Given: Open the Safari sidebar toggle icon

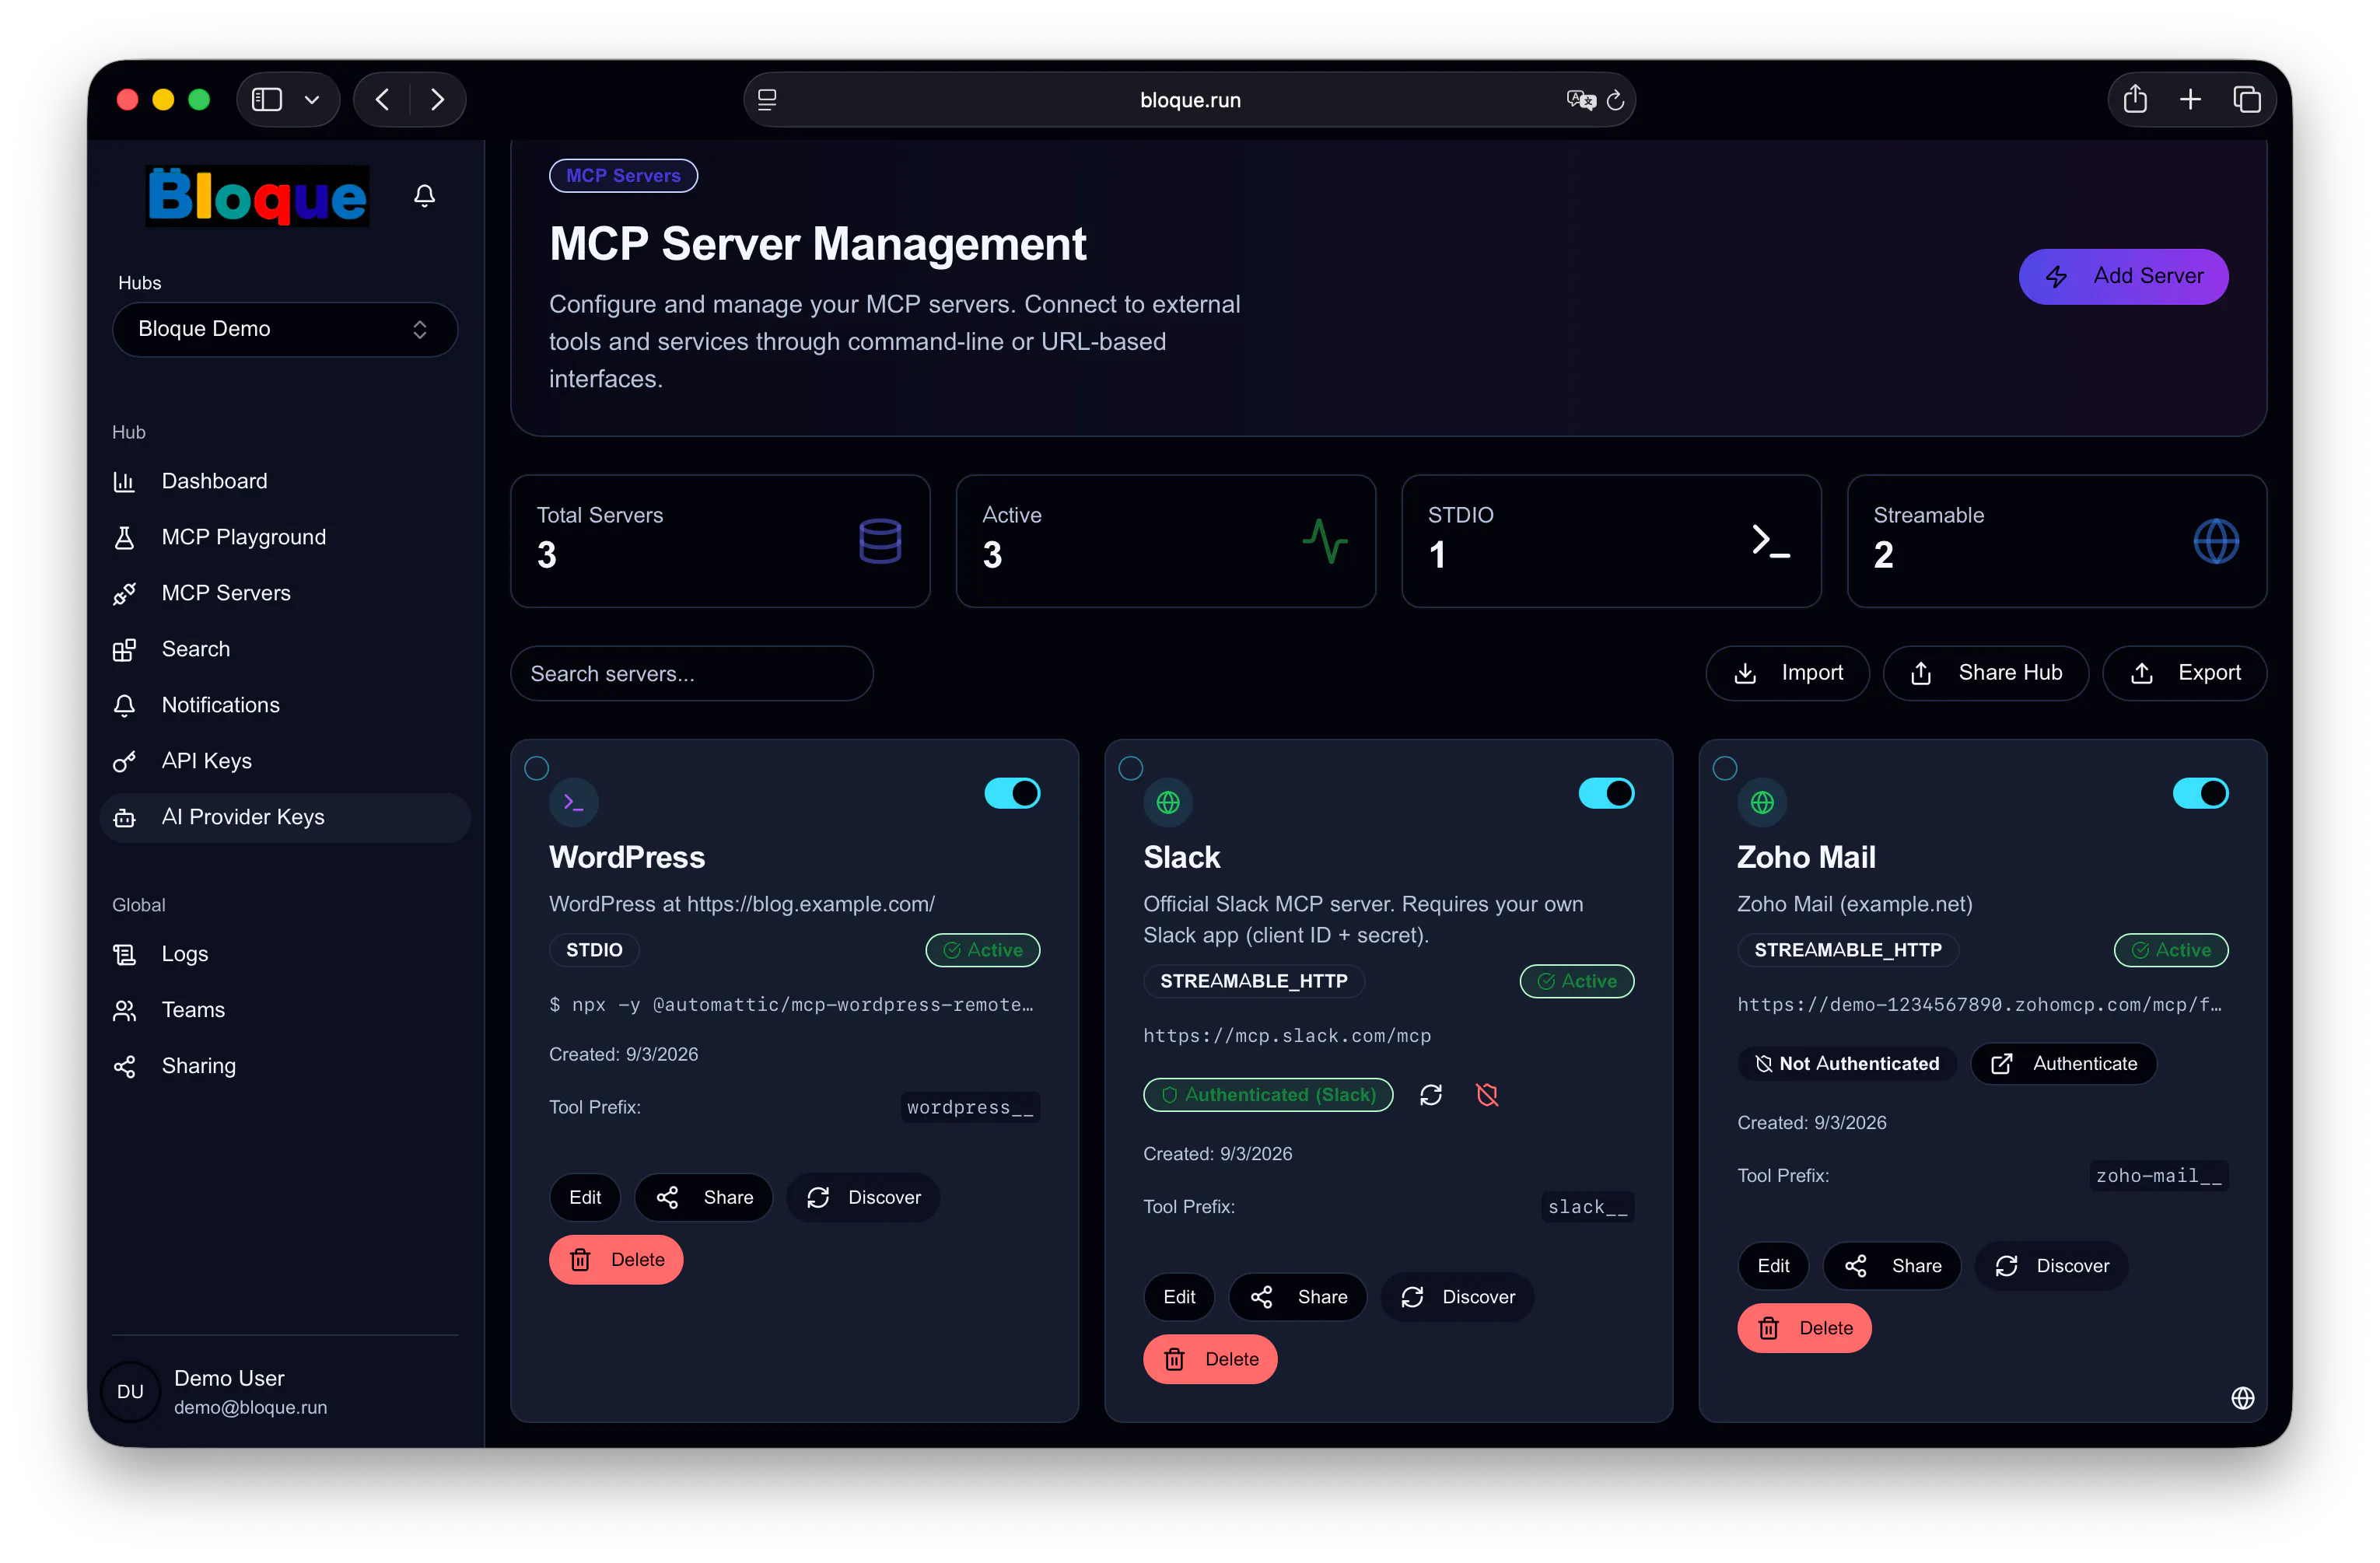Looking at the screenshot, I should tap(267, 99).
